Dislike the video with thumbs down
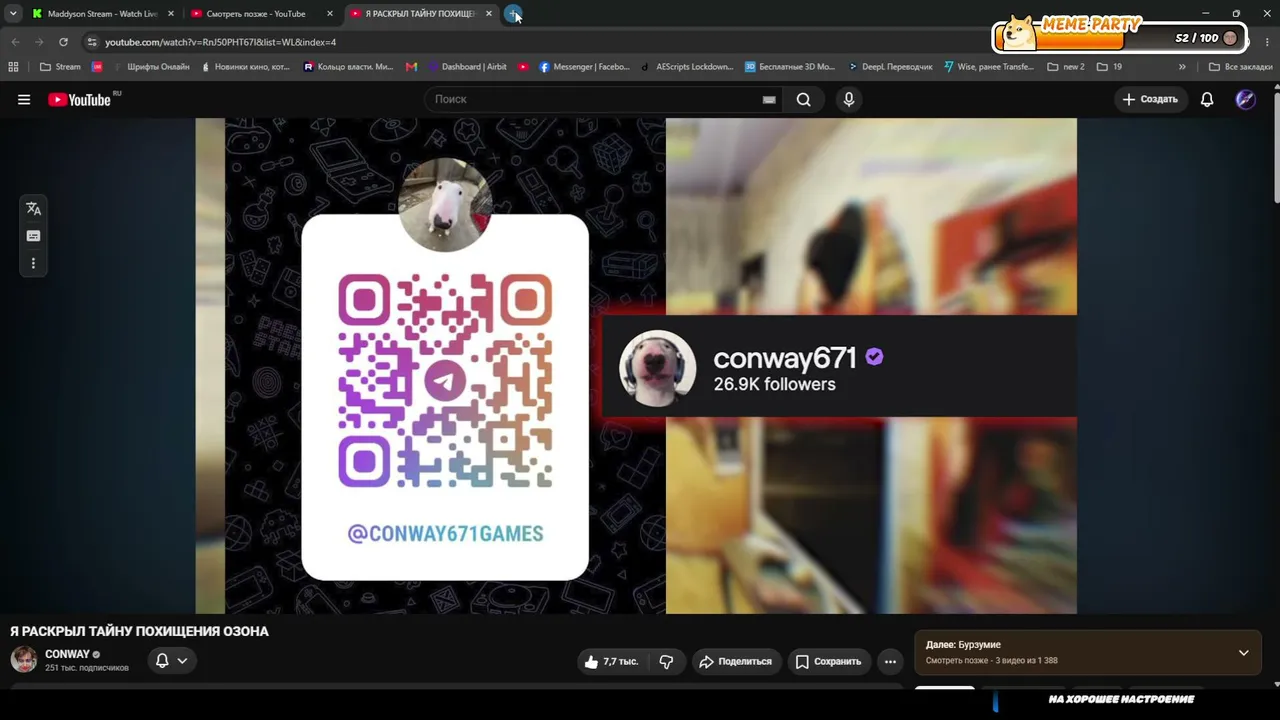Viewport: 1280px width, 720px height. pyautogui.click(x=666, y=661)
